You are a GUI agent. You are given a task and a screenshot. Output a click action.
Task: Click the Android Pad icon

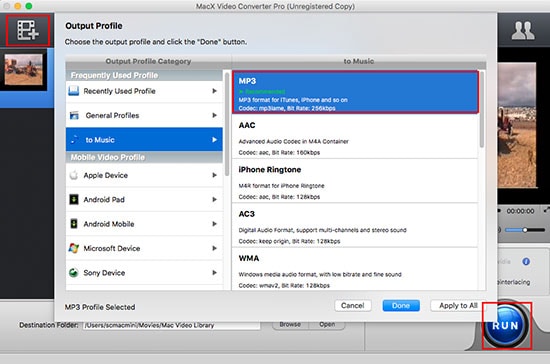click(74, 199)
